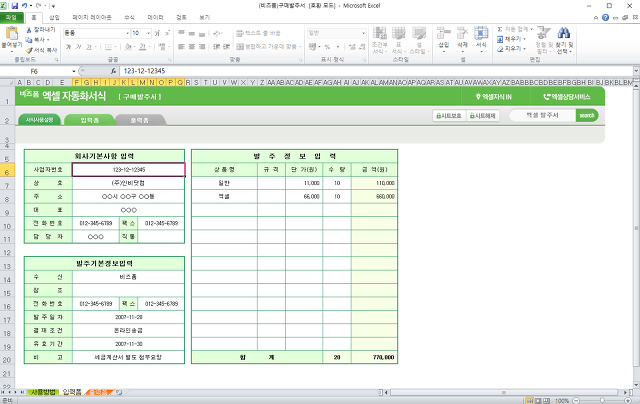640x404 pixels.
Task: Open AutoSum (자동 합계) dropdown arrow
Action: pyautogui.click(x=531, y=29)
